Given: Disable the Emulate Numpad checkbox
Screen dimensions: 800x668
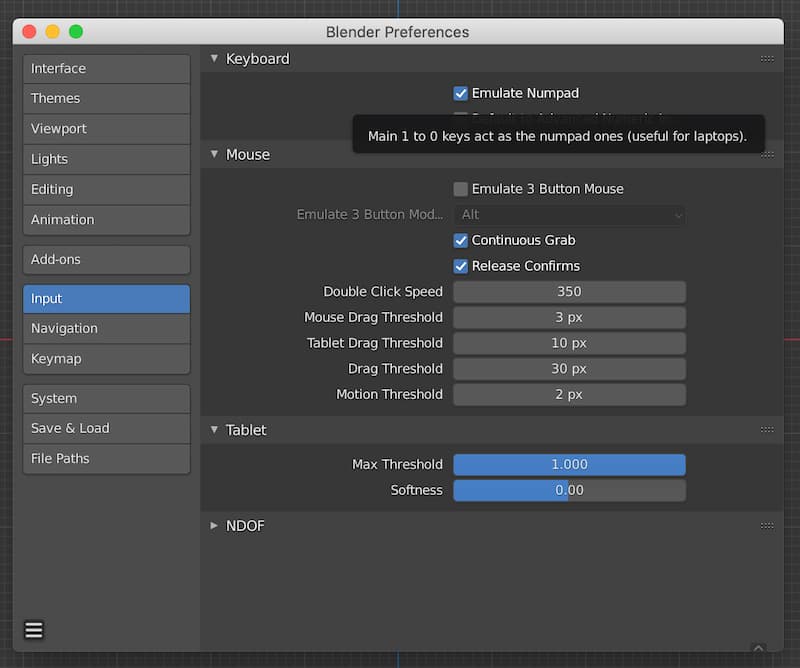Looking at the screenshot, I should [461, 93].
